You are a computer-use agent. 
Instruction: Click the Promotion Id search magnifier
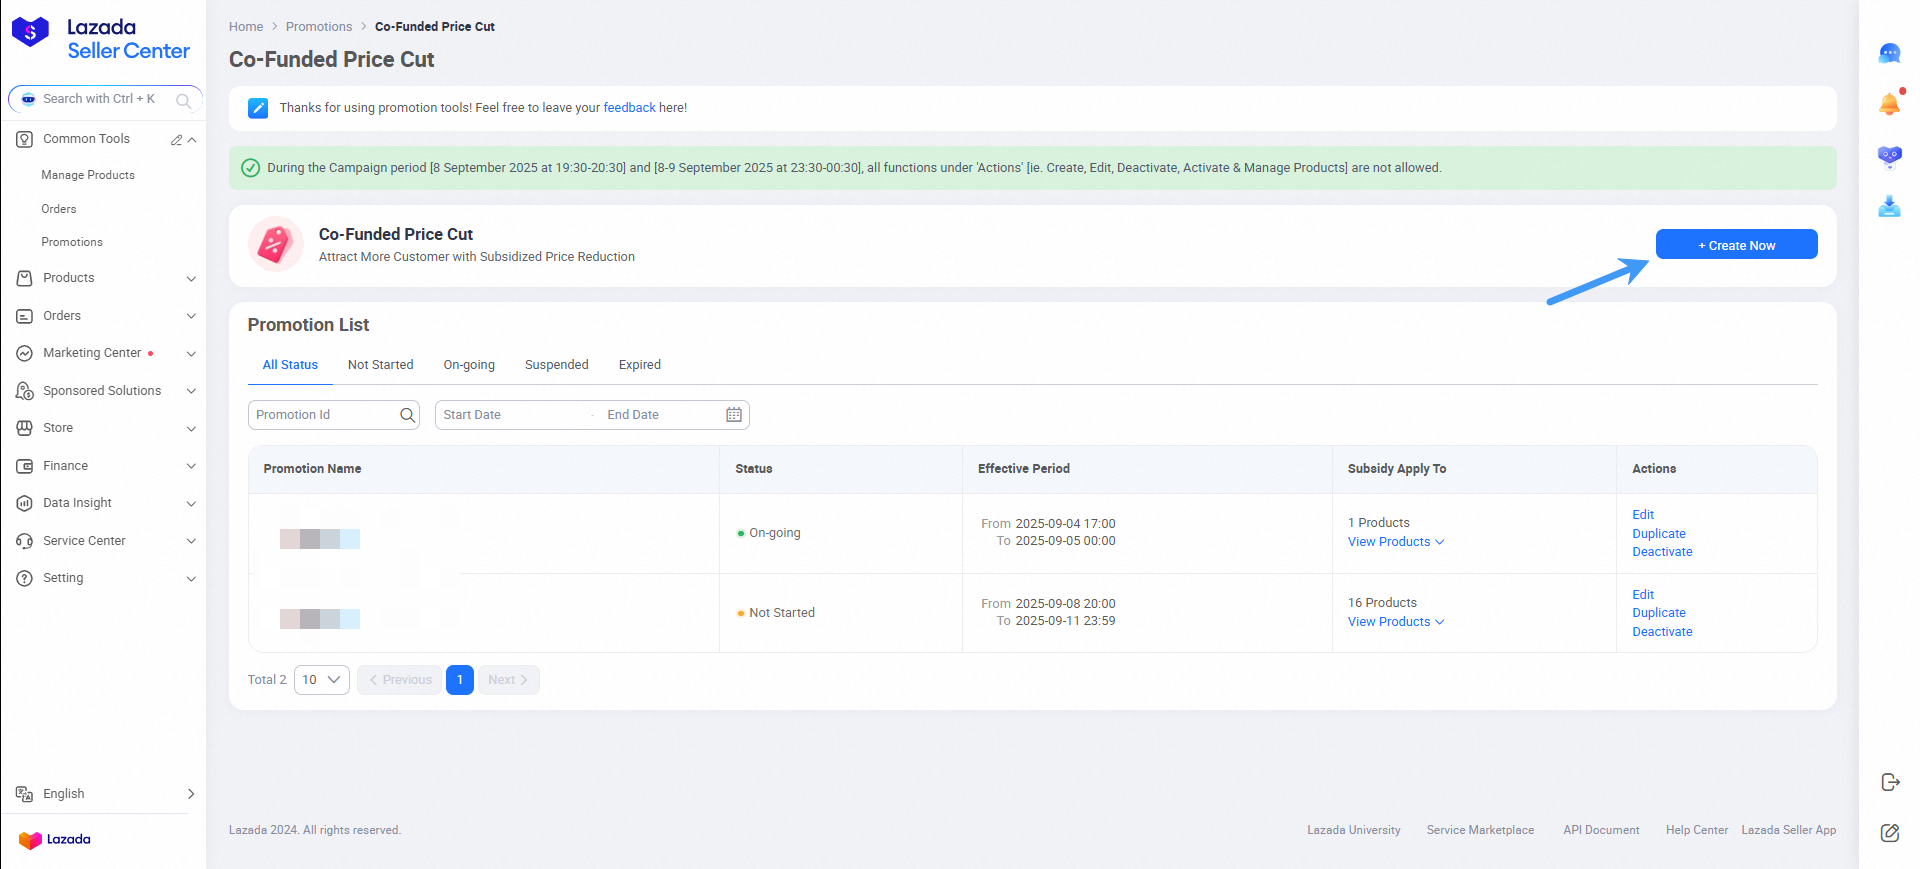407,415
